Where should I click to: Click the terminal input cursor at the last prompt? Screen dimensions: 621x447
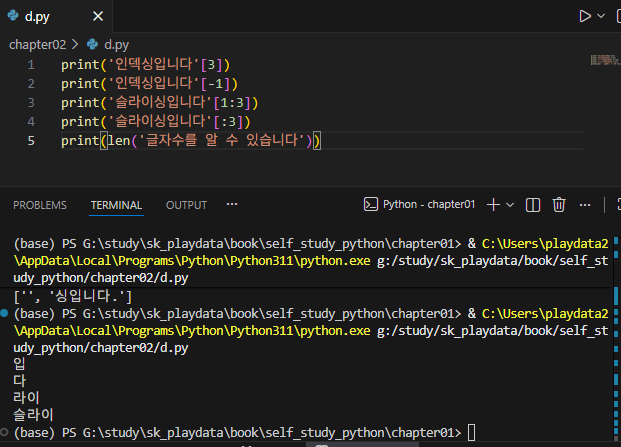(471, 432)
